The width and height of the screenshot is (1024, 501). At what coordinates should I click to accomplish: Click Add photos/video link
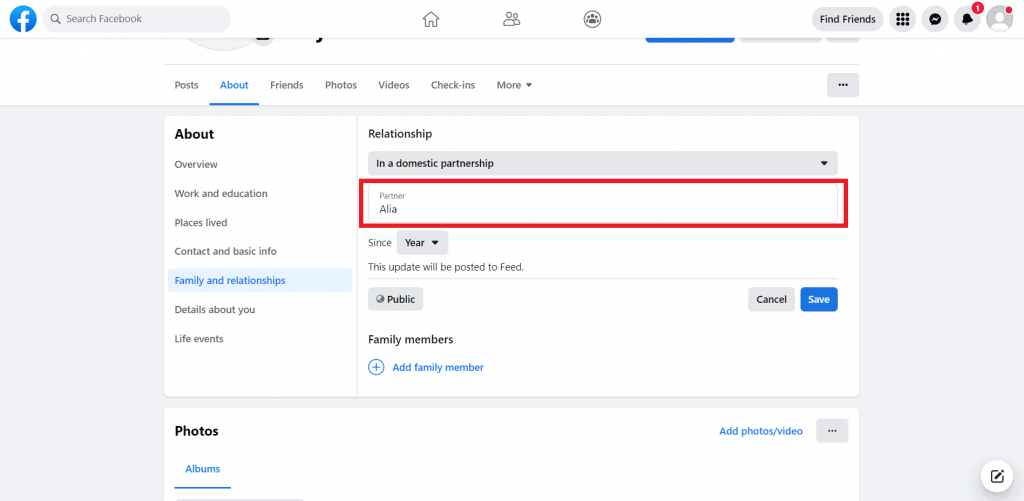761,431
